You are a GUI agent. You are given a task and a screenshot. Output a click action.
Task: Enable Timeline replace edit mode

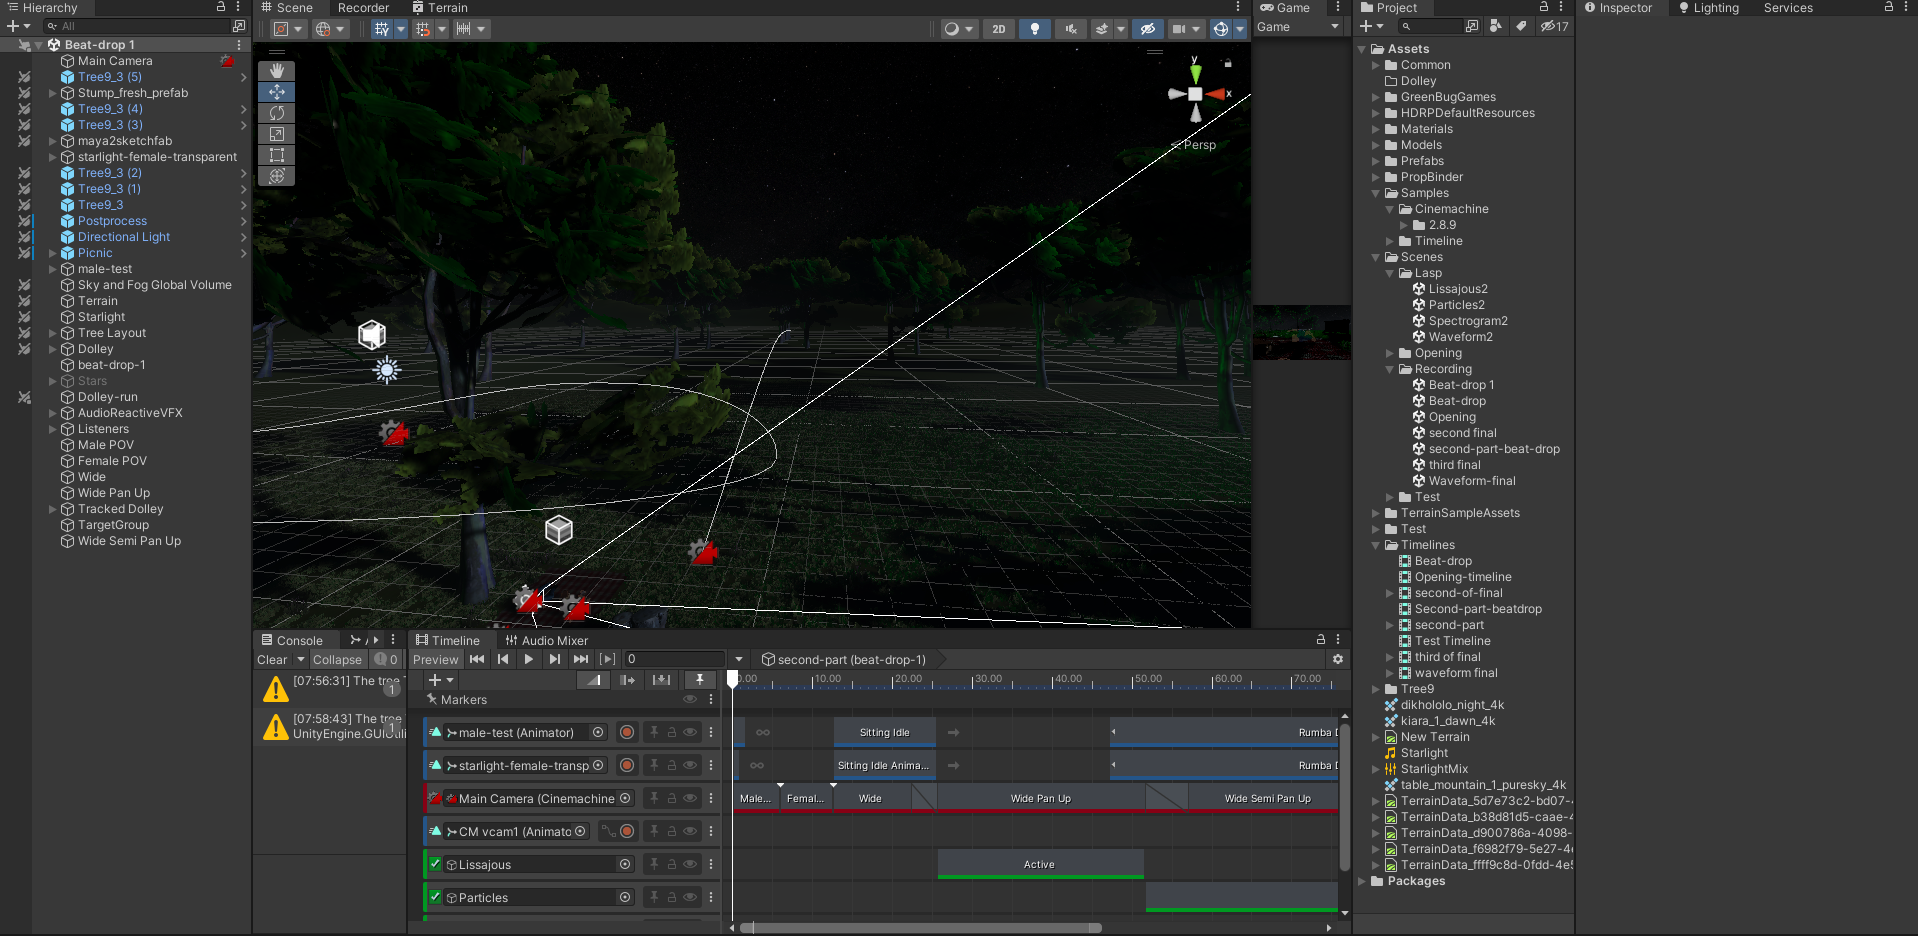pyautogui.click(x=662, y=680)
